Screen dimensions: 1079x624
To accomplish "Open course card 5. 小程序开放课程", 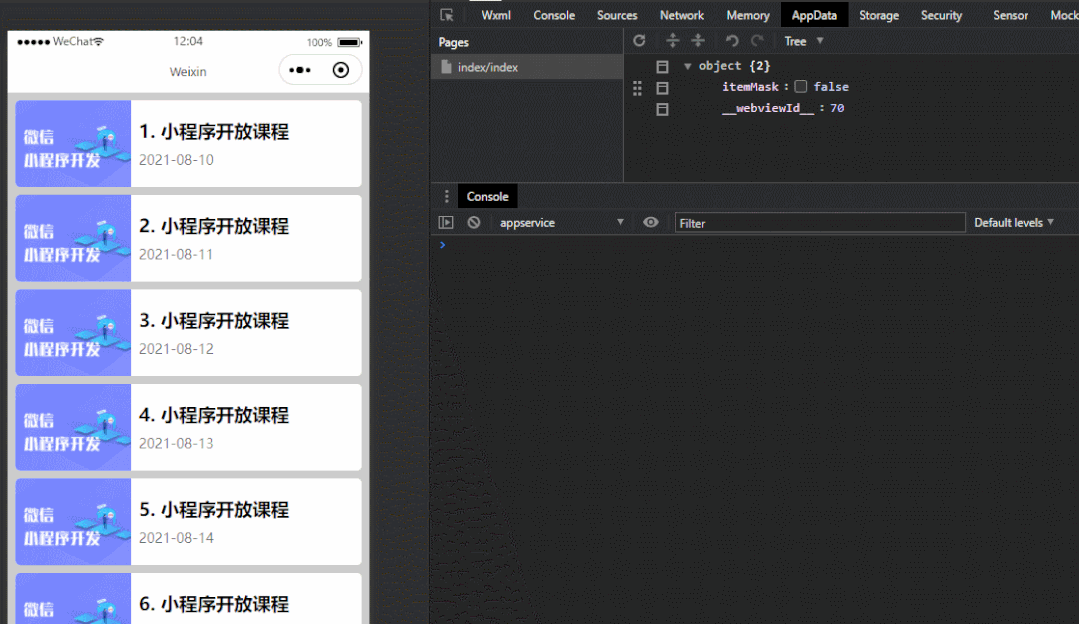I will click(x=189, y=522).
